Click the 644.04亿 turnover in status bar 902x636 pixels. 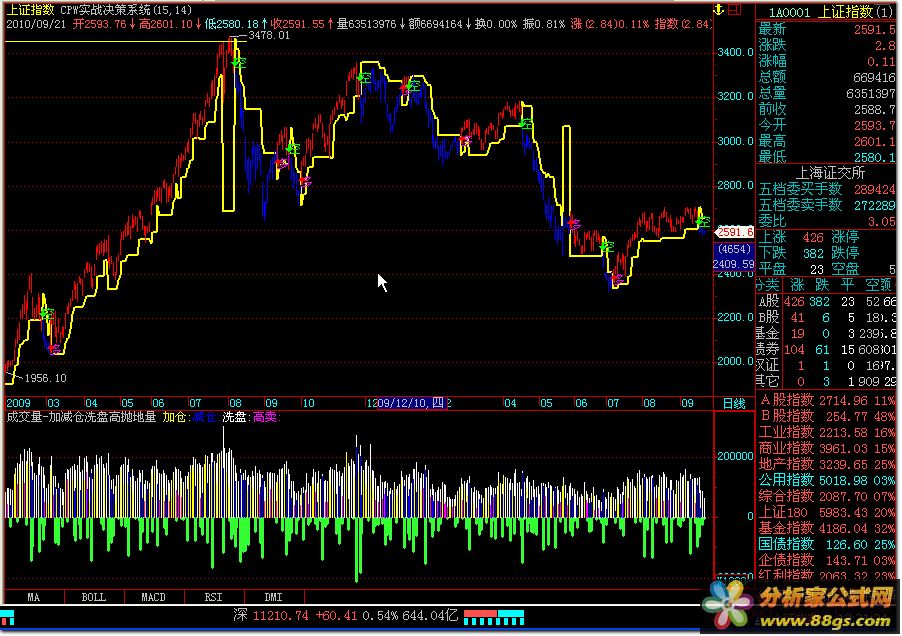click(x=430, y=616)
